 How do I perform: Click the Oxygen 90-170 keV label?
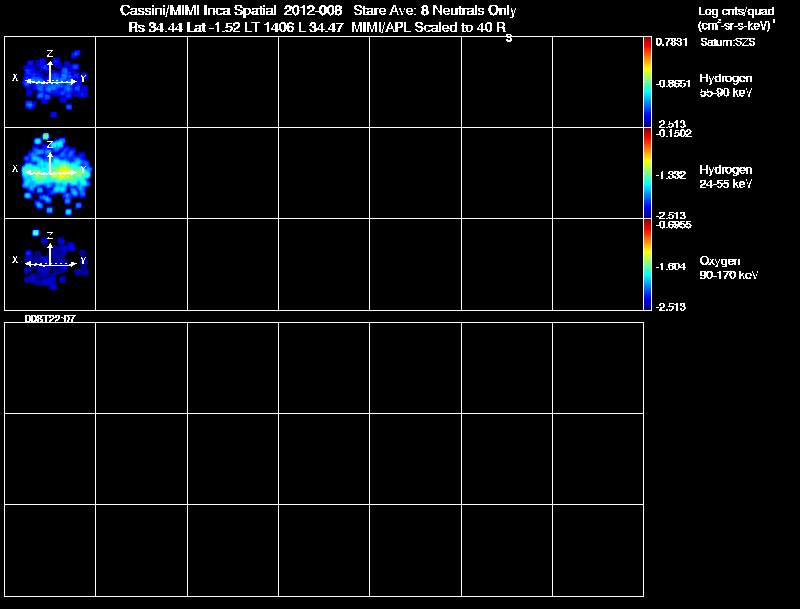(x=729, y=268)
